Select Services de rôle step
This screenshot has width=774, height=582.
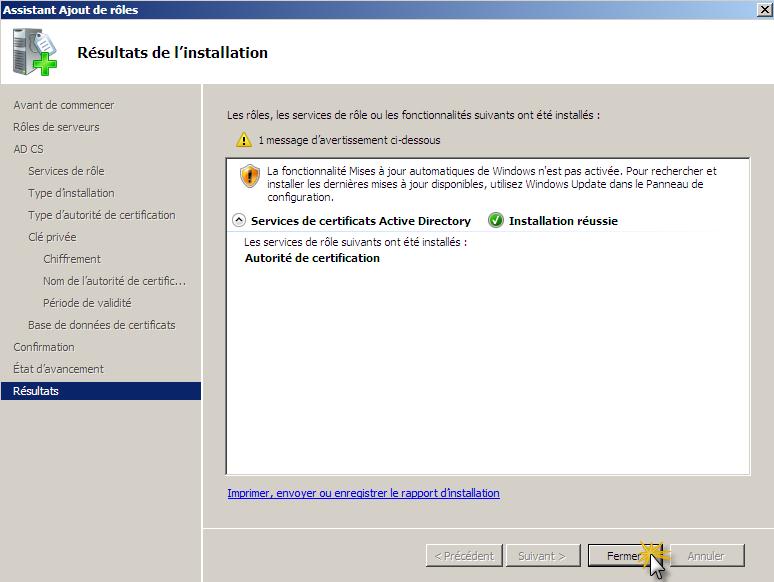coord(66,171)
